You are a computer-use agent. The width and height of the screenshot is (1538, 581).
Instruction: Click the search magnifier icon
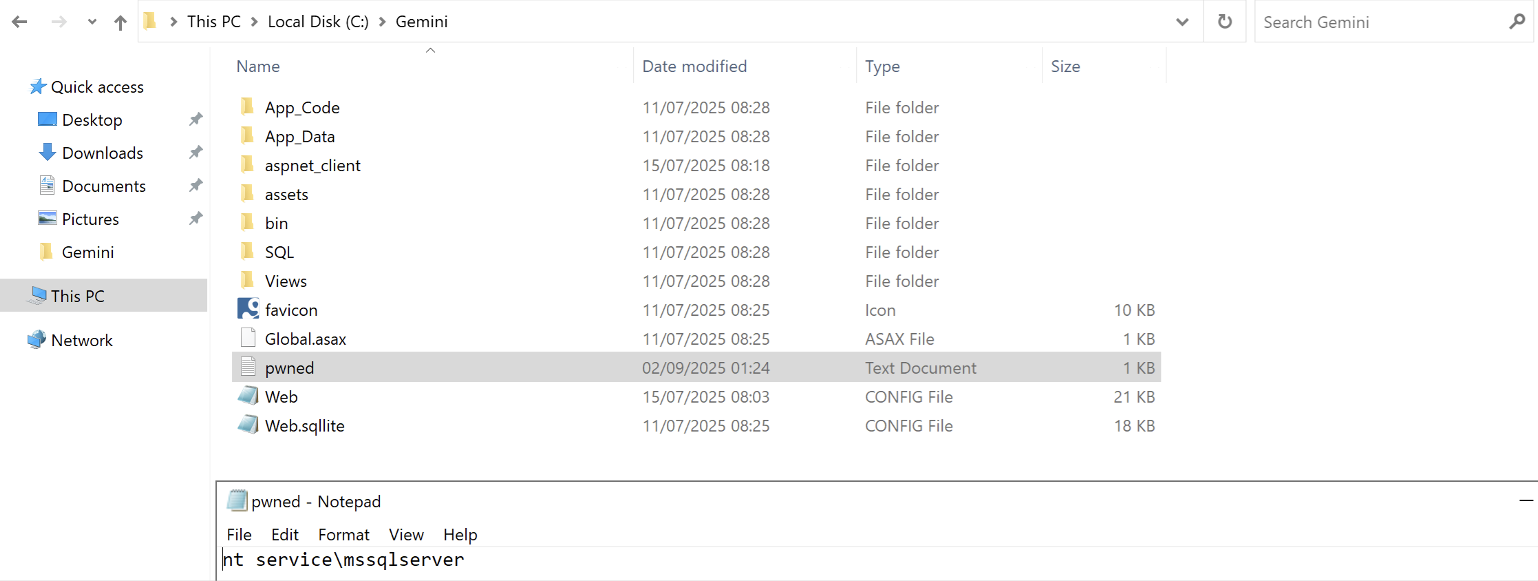pyautogui.click(x=1518, y=21)
